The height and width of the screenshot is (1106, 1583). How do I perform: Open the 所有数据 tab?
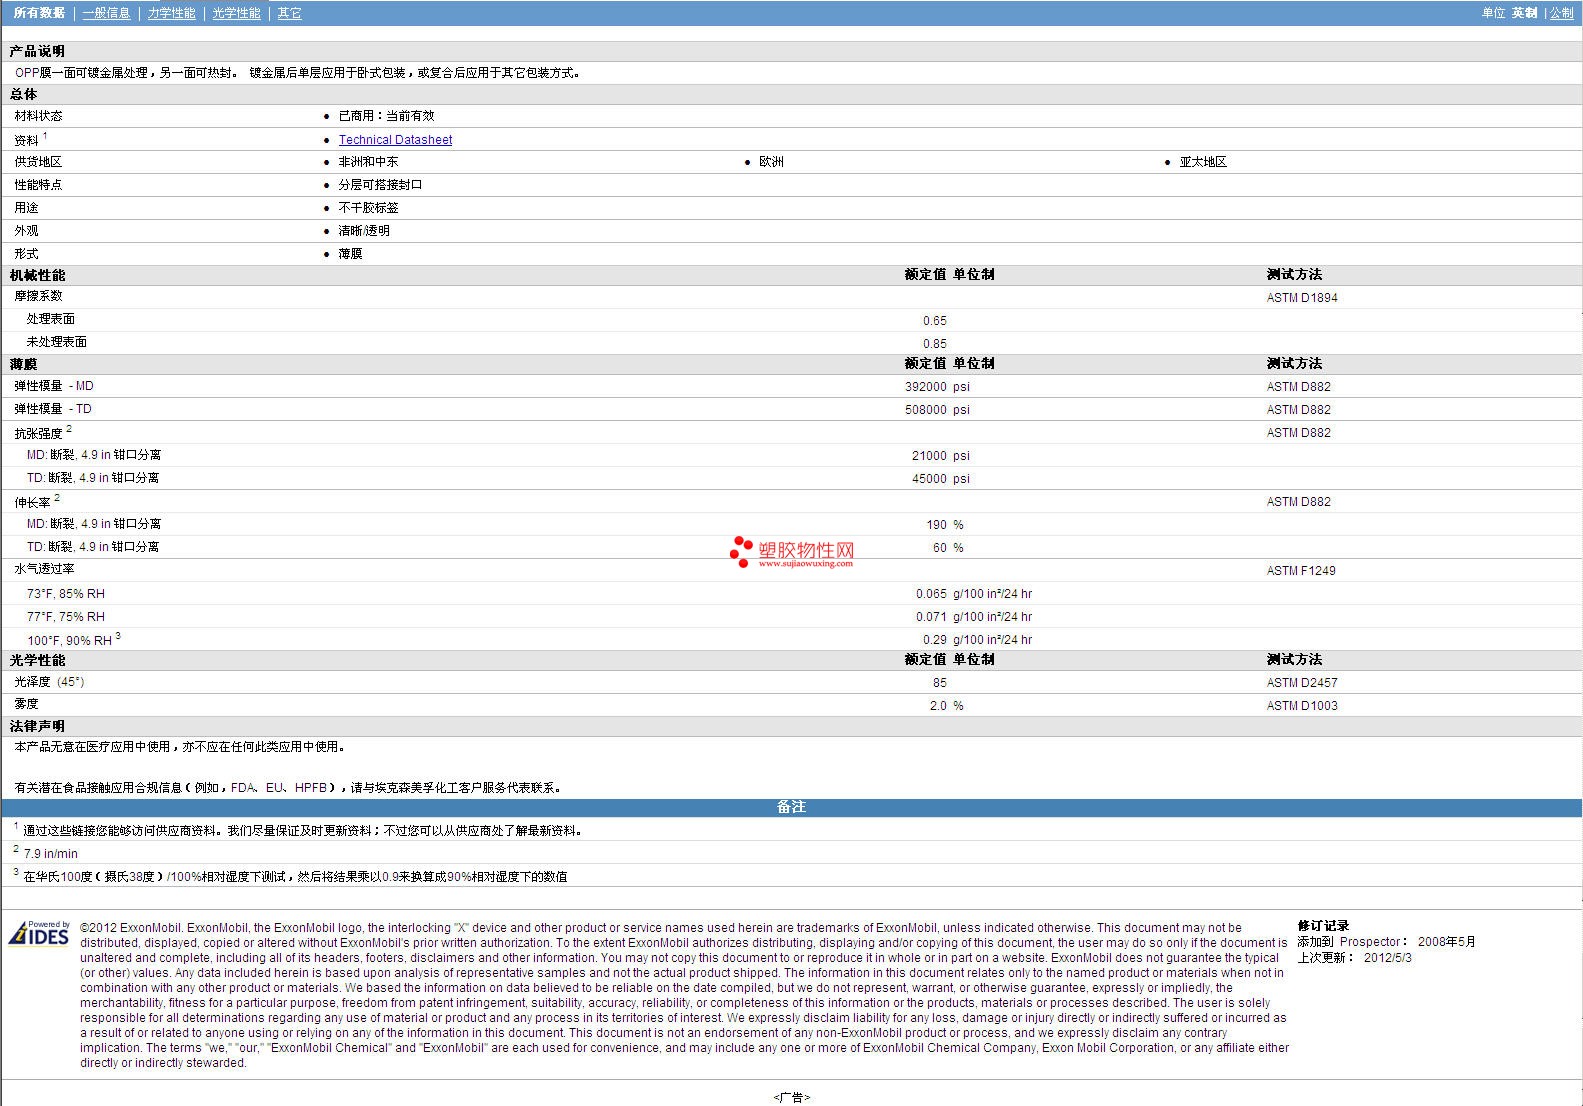(39, 13)
